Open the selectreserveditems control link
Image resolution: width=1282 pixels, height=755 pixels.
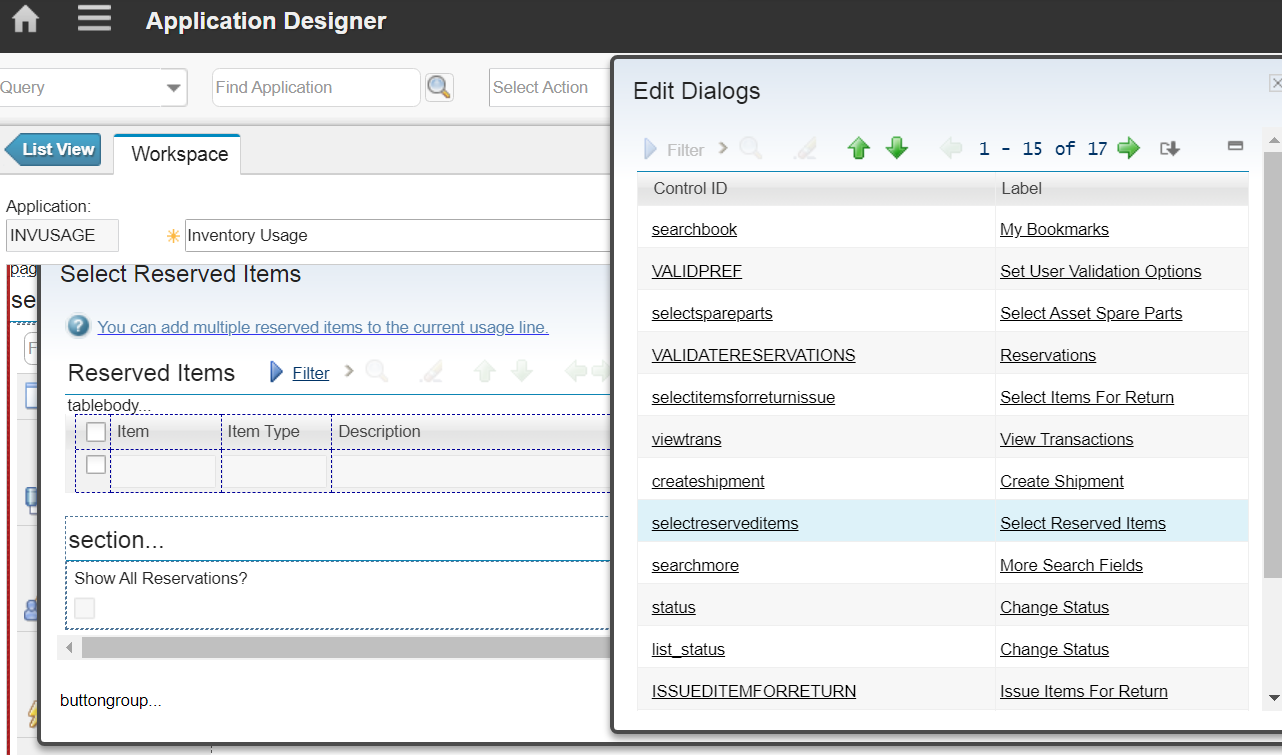(x=722, y=522)
